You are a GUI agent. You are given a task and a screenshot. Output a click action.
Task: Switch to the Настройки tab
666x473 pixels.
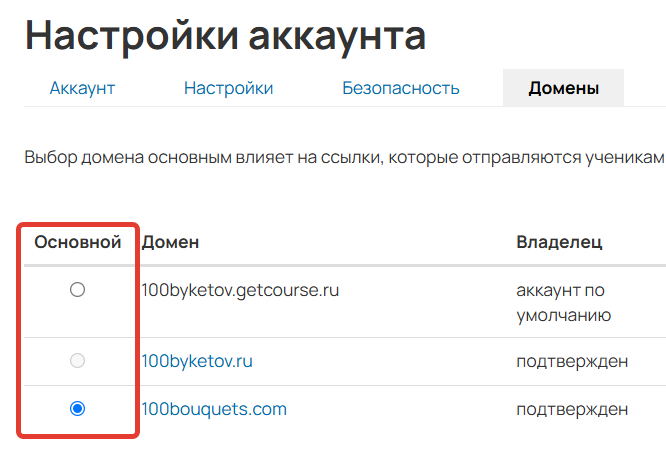click(229, 88)
